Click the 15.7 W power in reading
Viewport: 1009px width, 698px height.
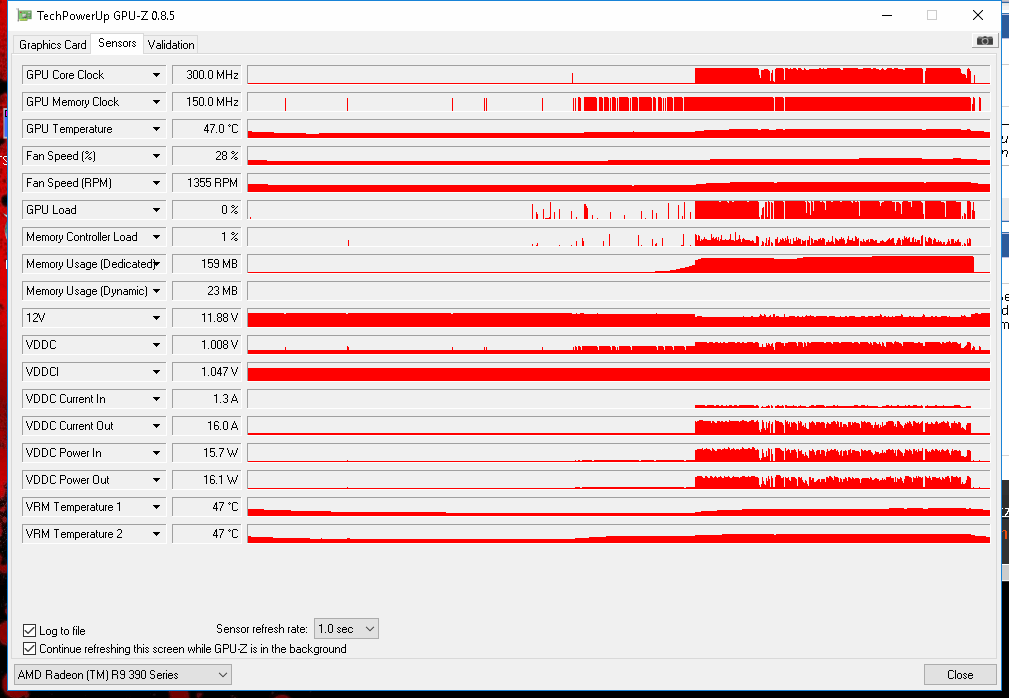(207, 453)
